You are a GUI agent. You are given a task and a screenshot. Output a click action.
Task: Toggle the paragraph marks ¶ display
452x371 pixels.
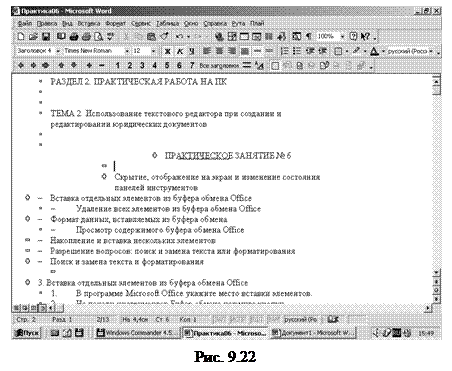(309, 36)
